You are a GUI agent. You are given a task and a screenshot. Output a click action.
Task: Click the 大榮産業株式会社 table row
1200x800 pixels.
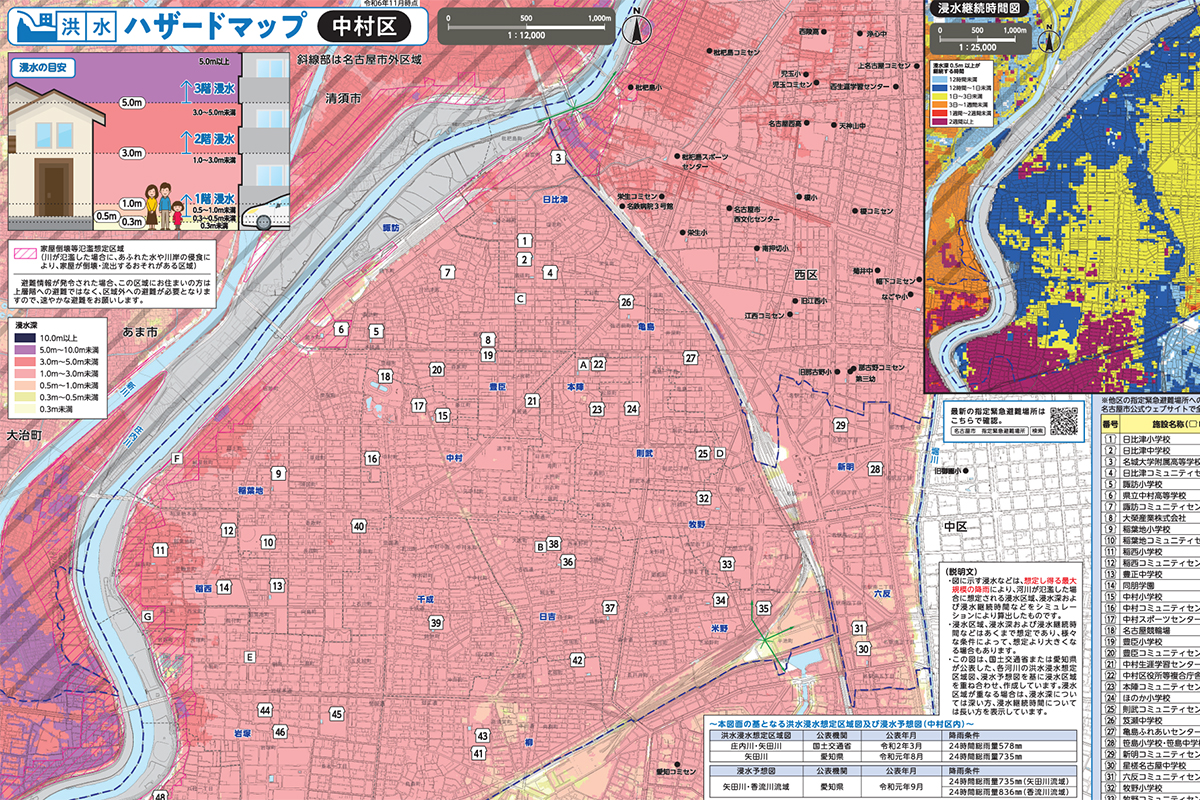1151,517
